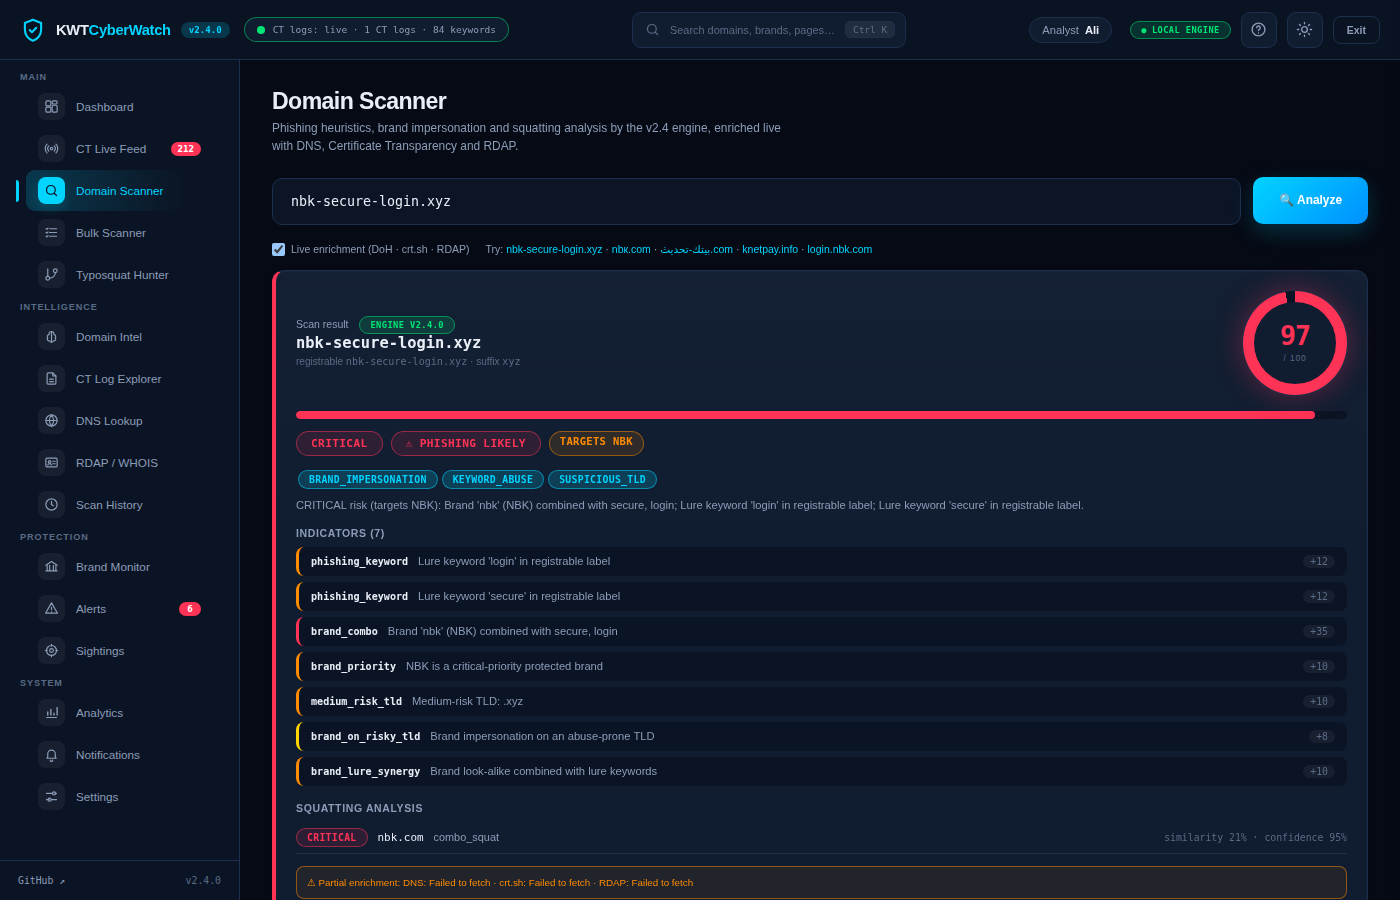Click the BRAND_IMPERSONATION tag
Screen dimensions: 1400x900
[368, 480]
